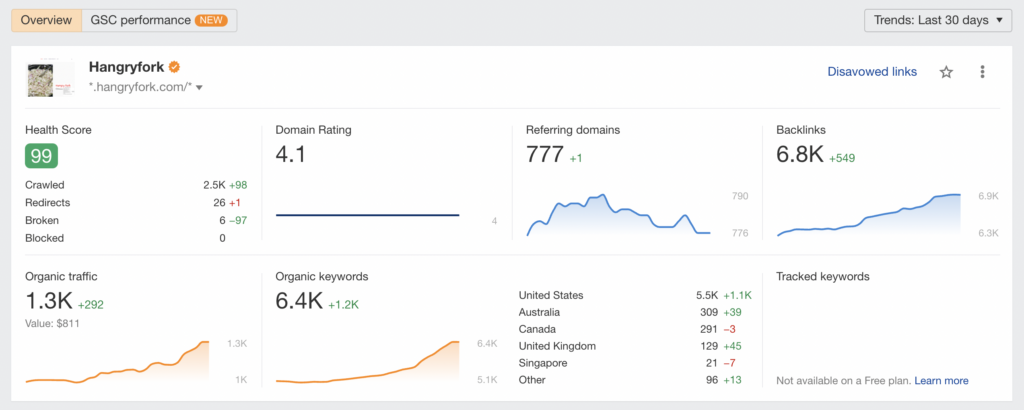Select the Canada keyword row
This screenshot has width=1024, height=410.
635,329
